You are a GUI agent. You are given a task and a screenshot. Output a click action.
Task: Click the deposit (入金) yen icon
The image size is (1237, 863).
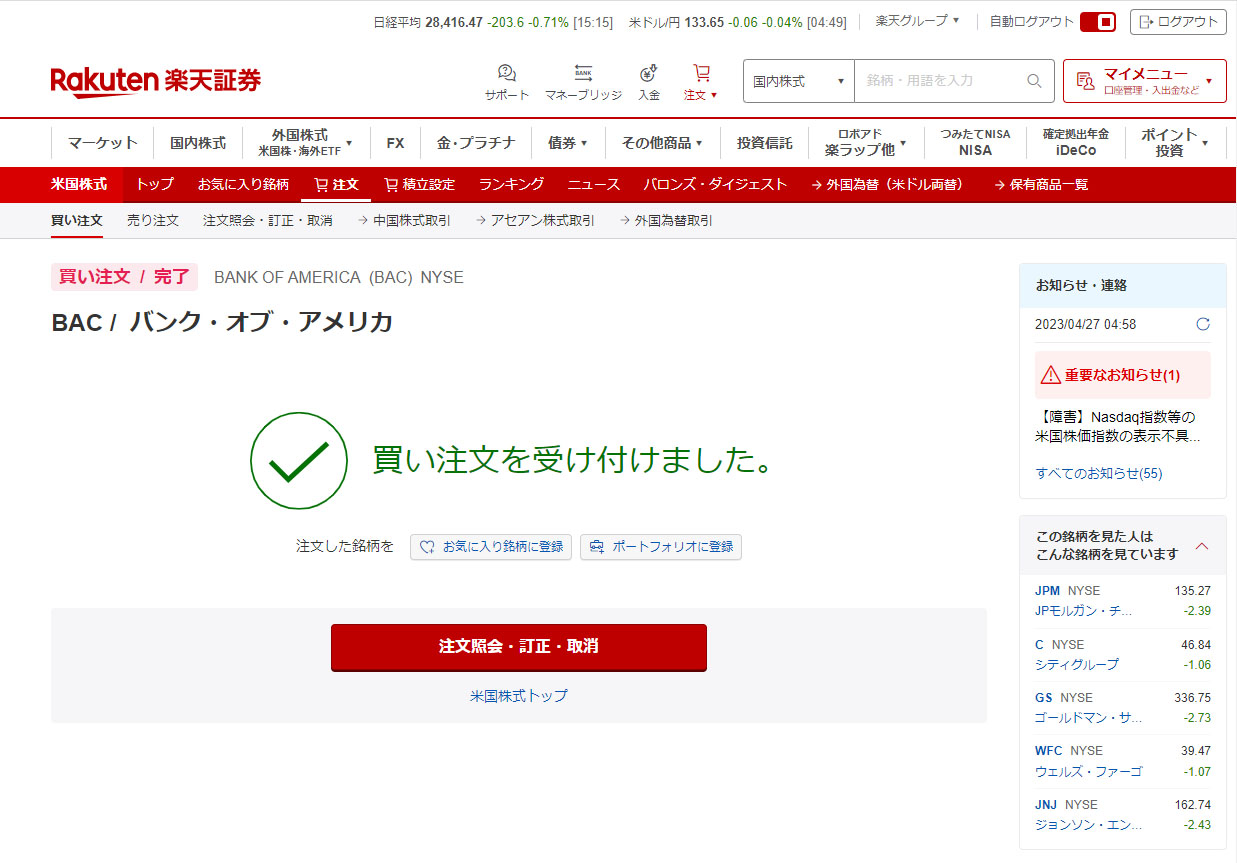click(x=648, y=73)
